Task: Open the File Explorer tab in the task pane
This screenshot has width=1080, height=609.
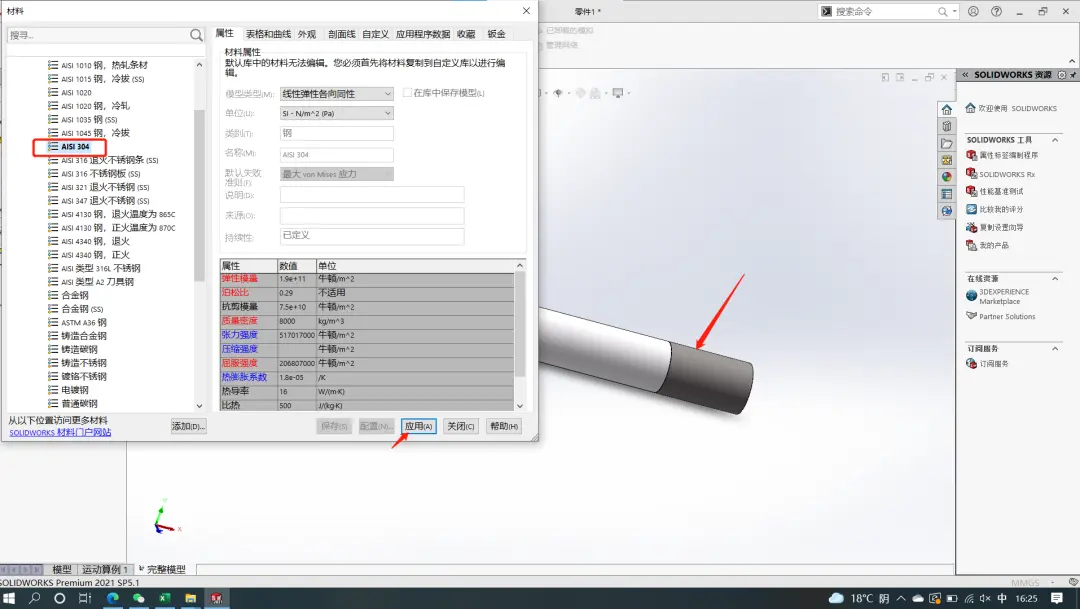Action: coord(947,143)
